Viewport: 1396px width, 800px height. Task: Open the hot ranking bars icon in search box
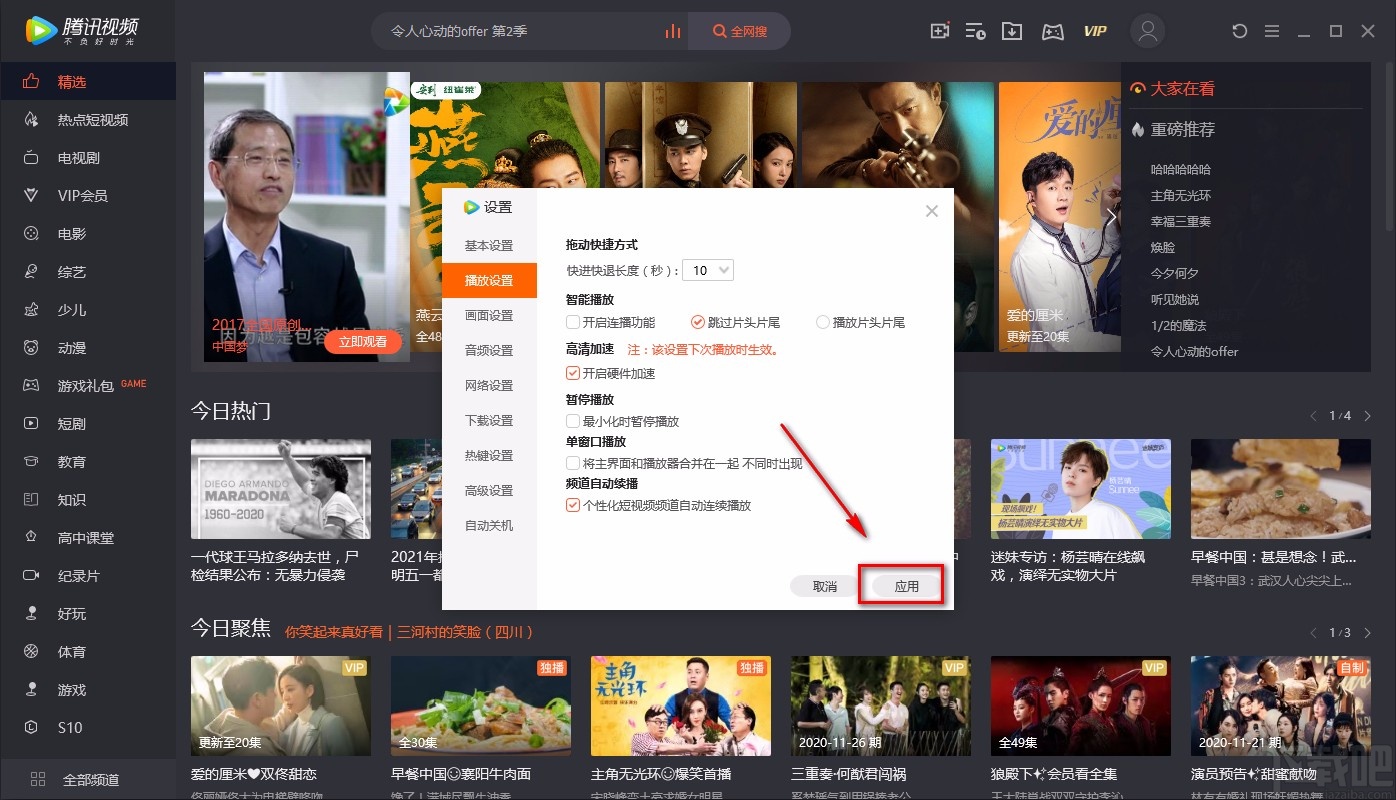[x=673, y=32]
